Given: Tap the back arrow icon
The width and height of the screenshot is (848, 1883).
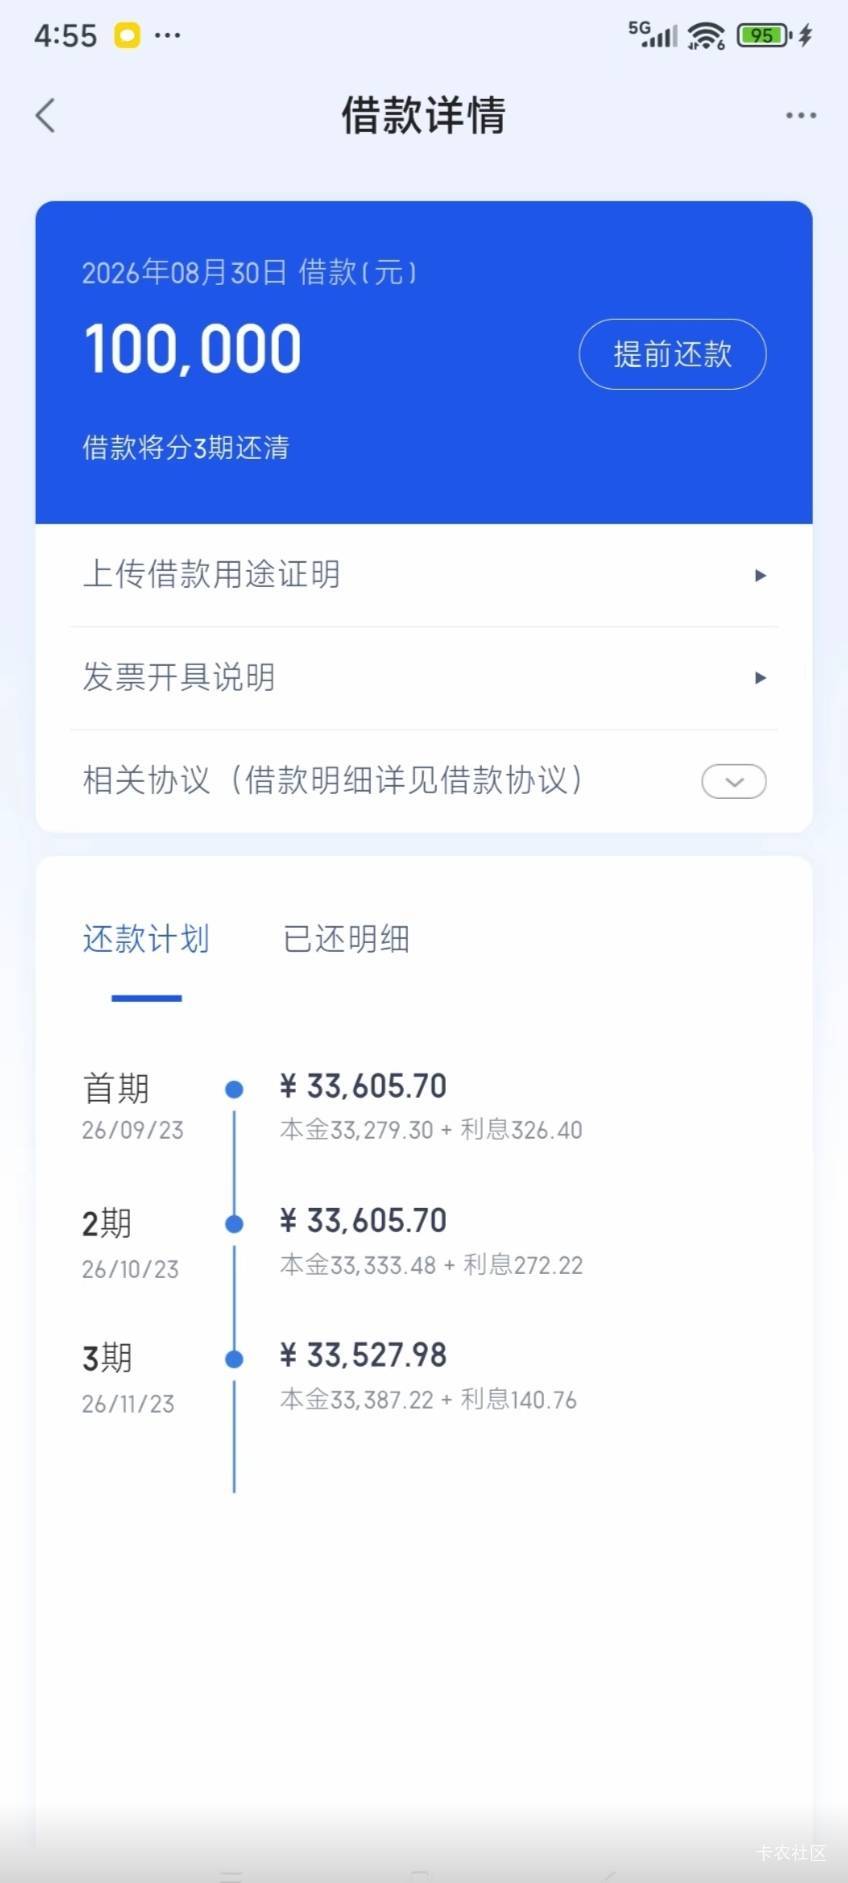Looking at the screenshot, I should pyautogui.click(x=46, y=116).
